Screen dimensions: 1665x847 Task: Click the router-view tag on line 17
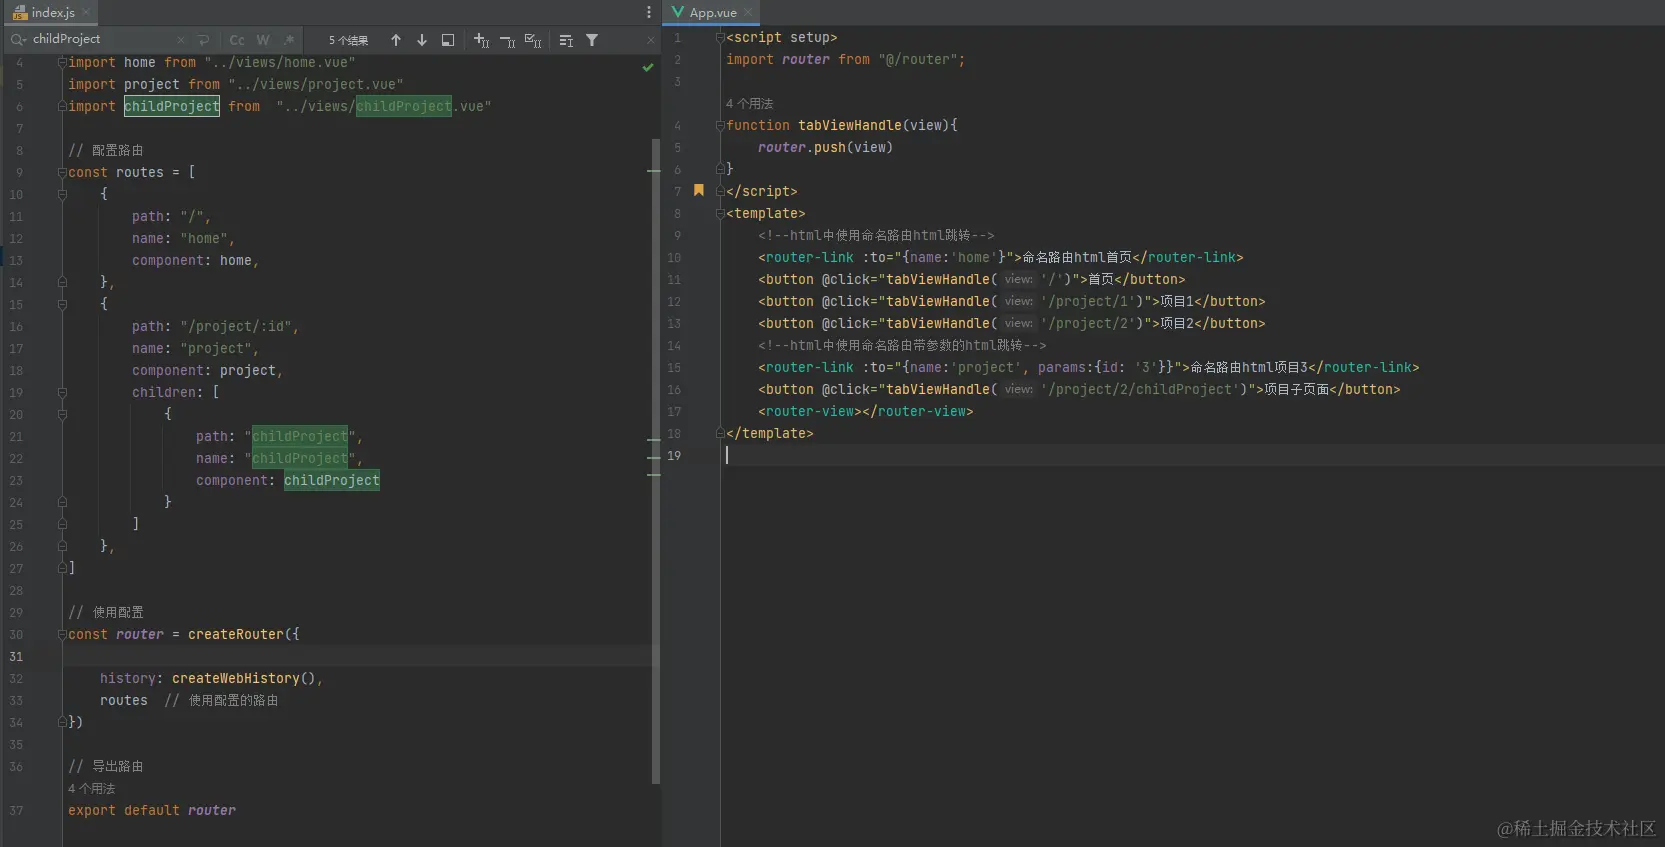[x=866, y=411]
